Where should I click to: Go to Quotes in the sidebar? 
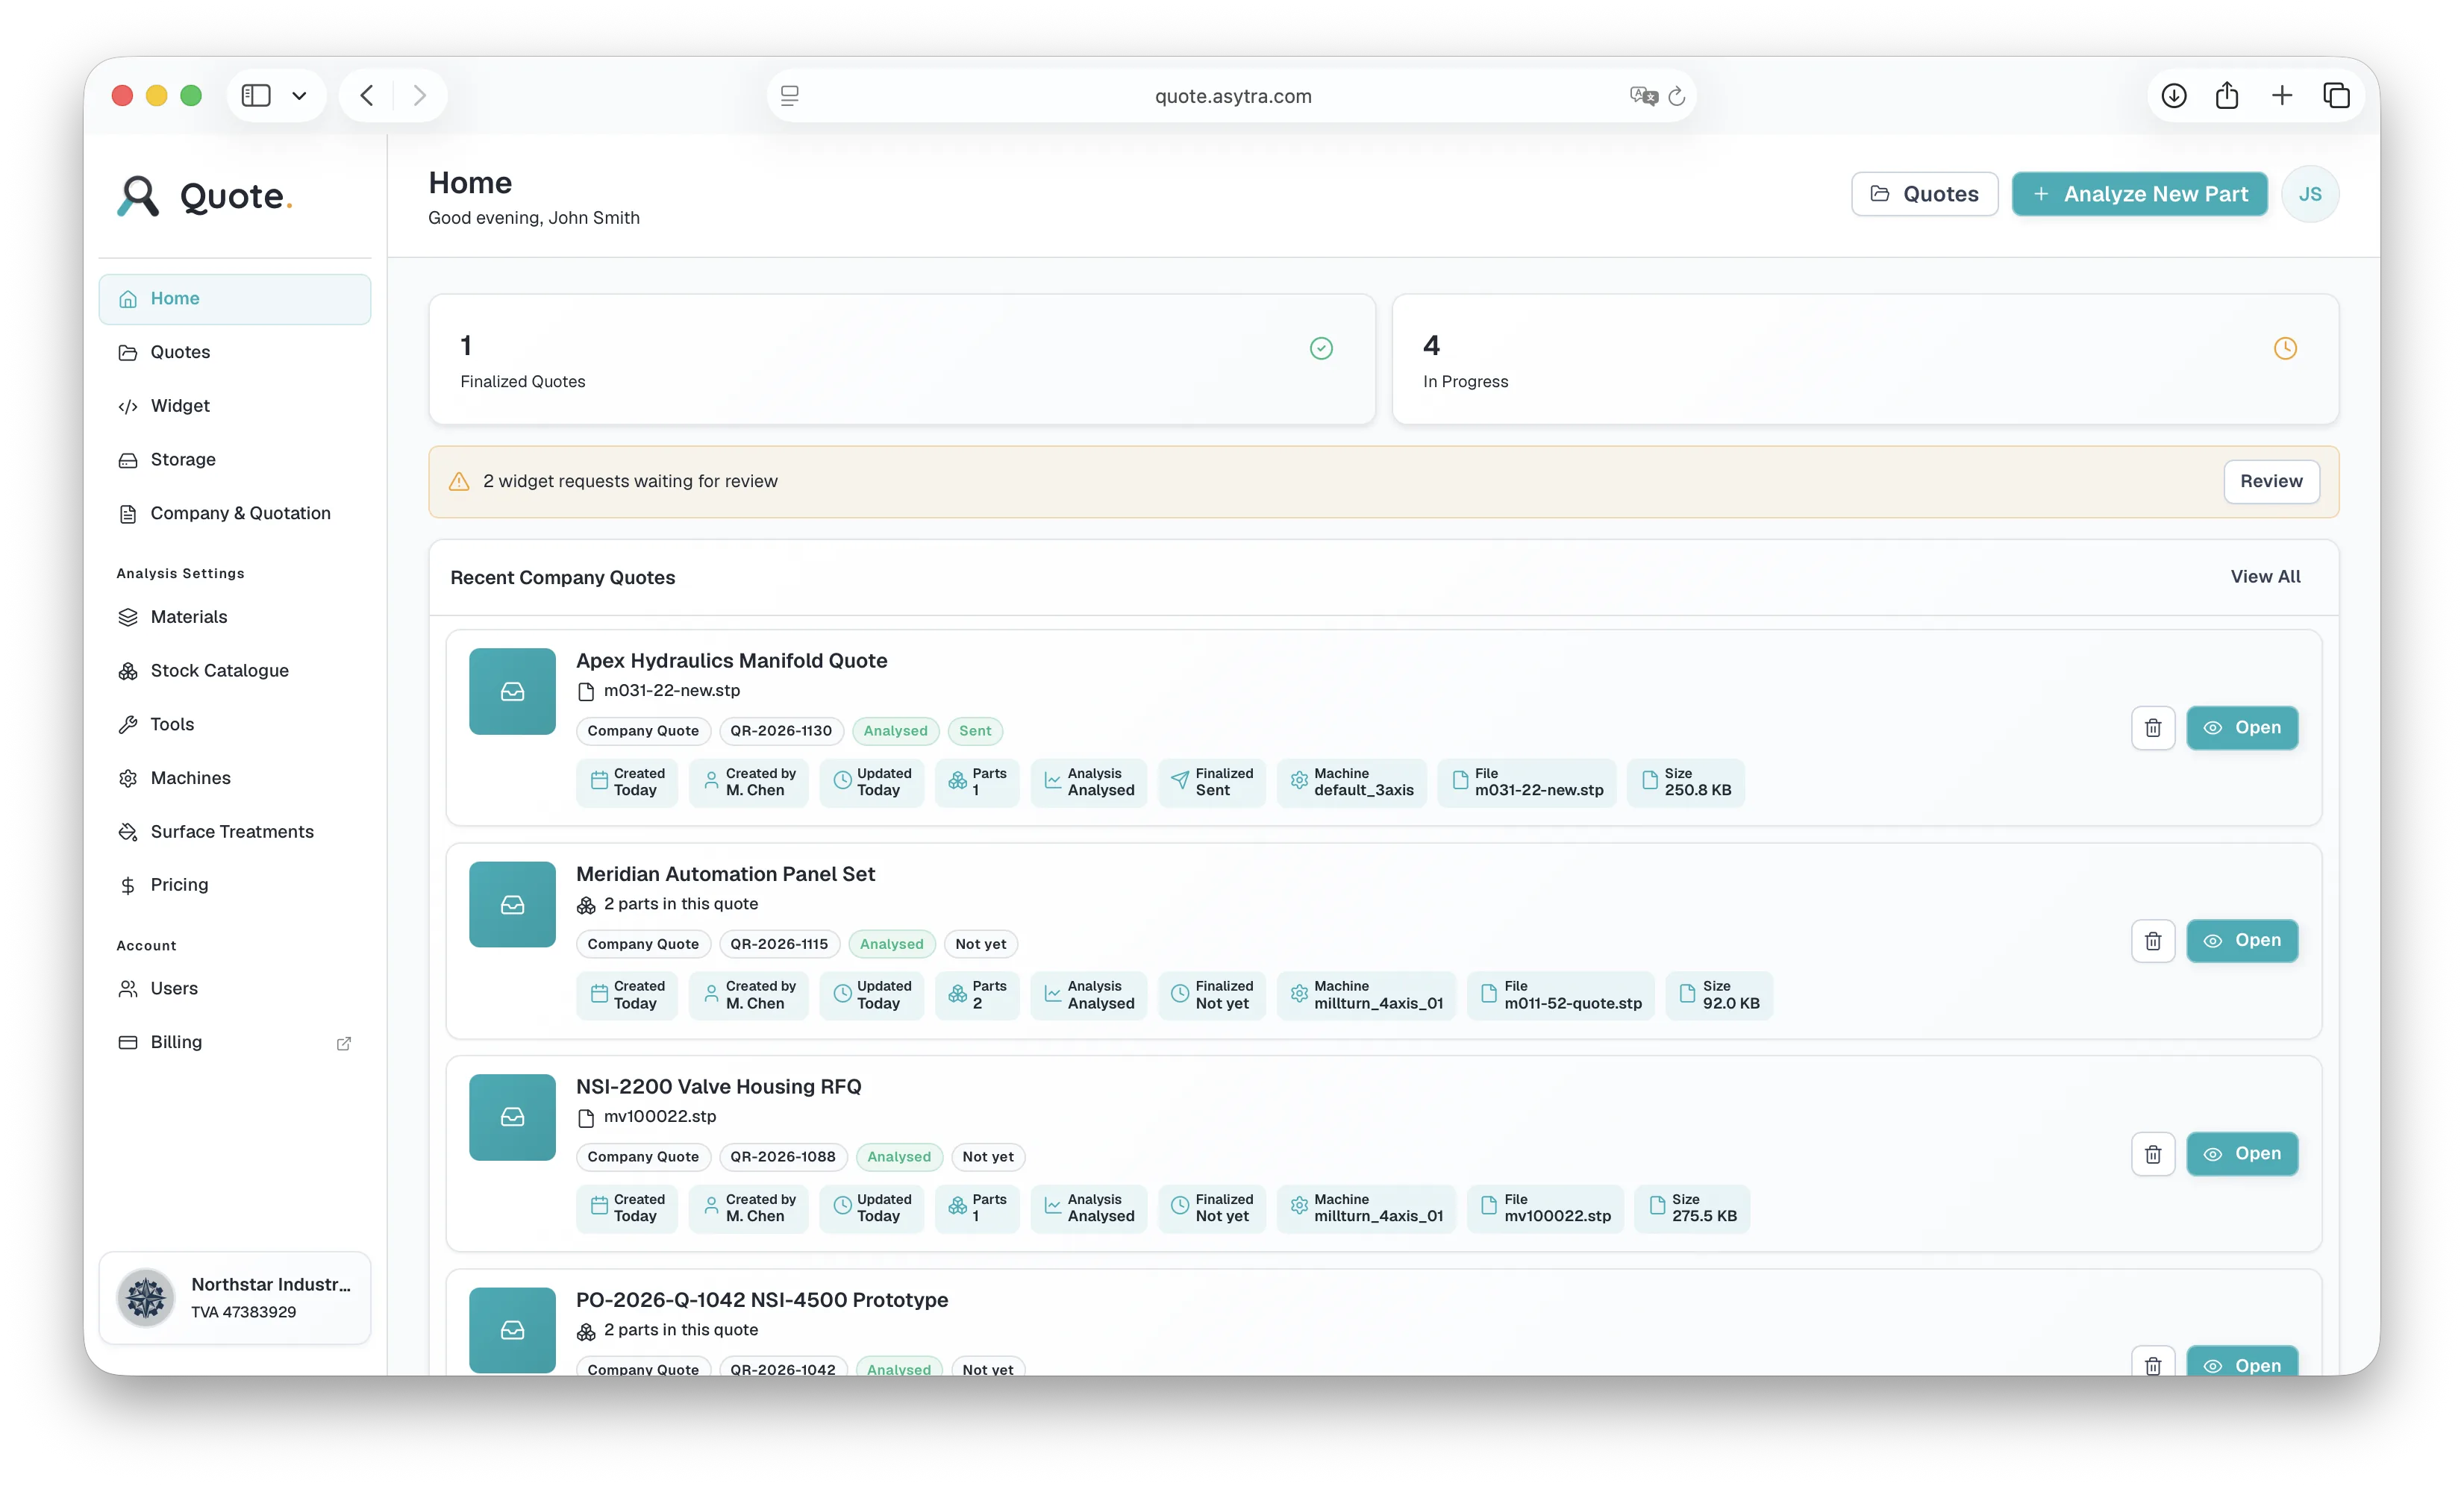click(x=234, y=352)
